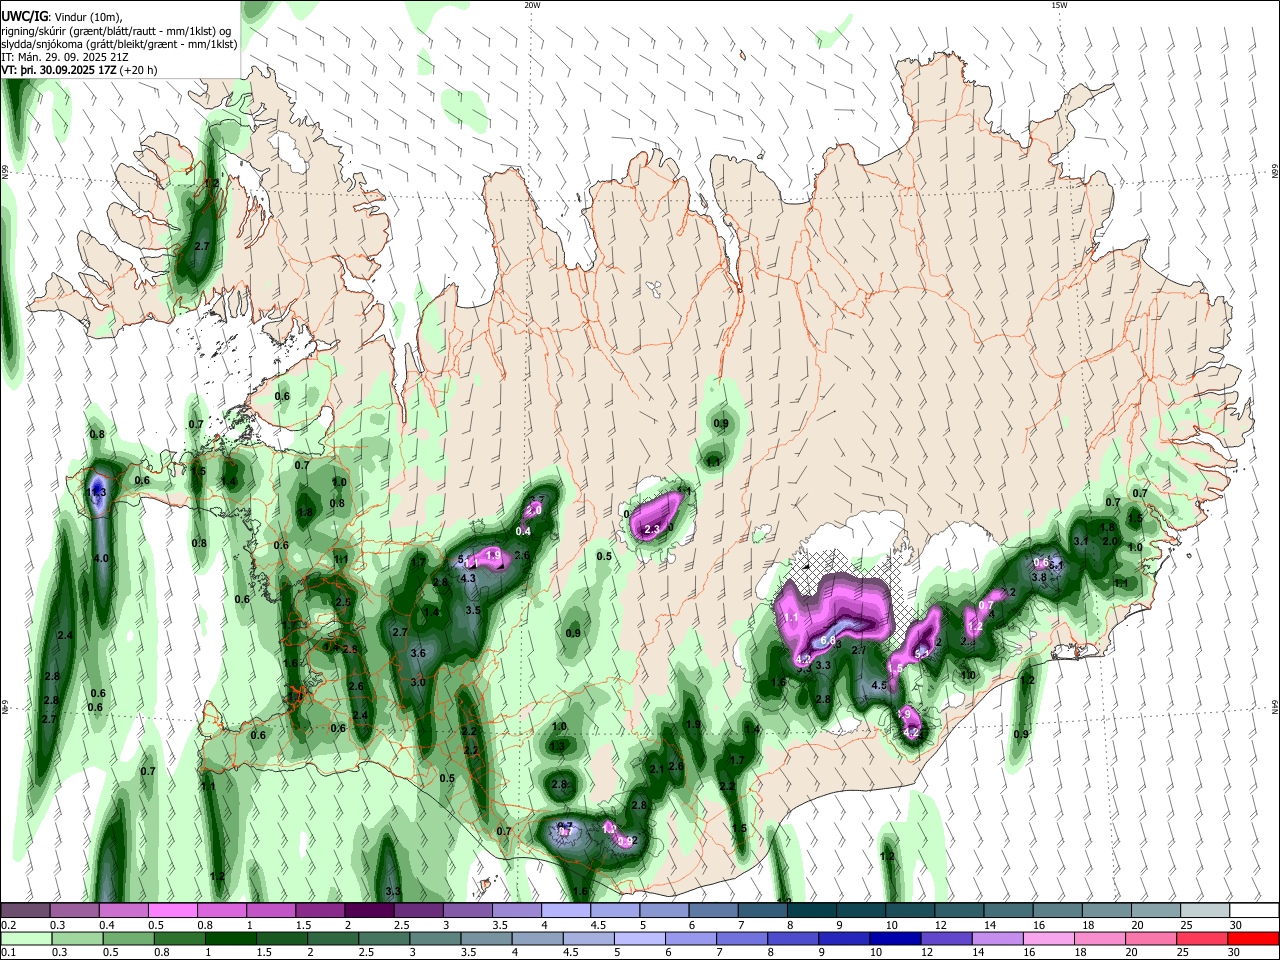Click the 3.8 precipitation value in the east
Image resolution: width=1280 pixels, height=960 pixels.
1039,577
